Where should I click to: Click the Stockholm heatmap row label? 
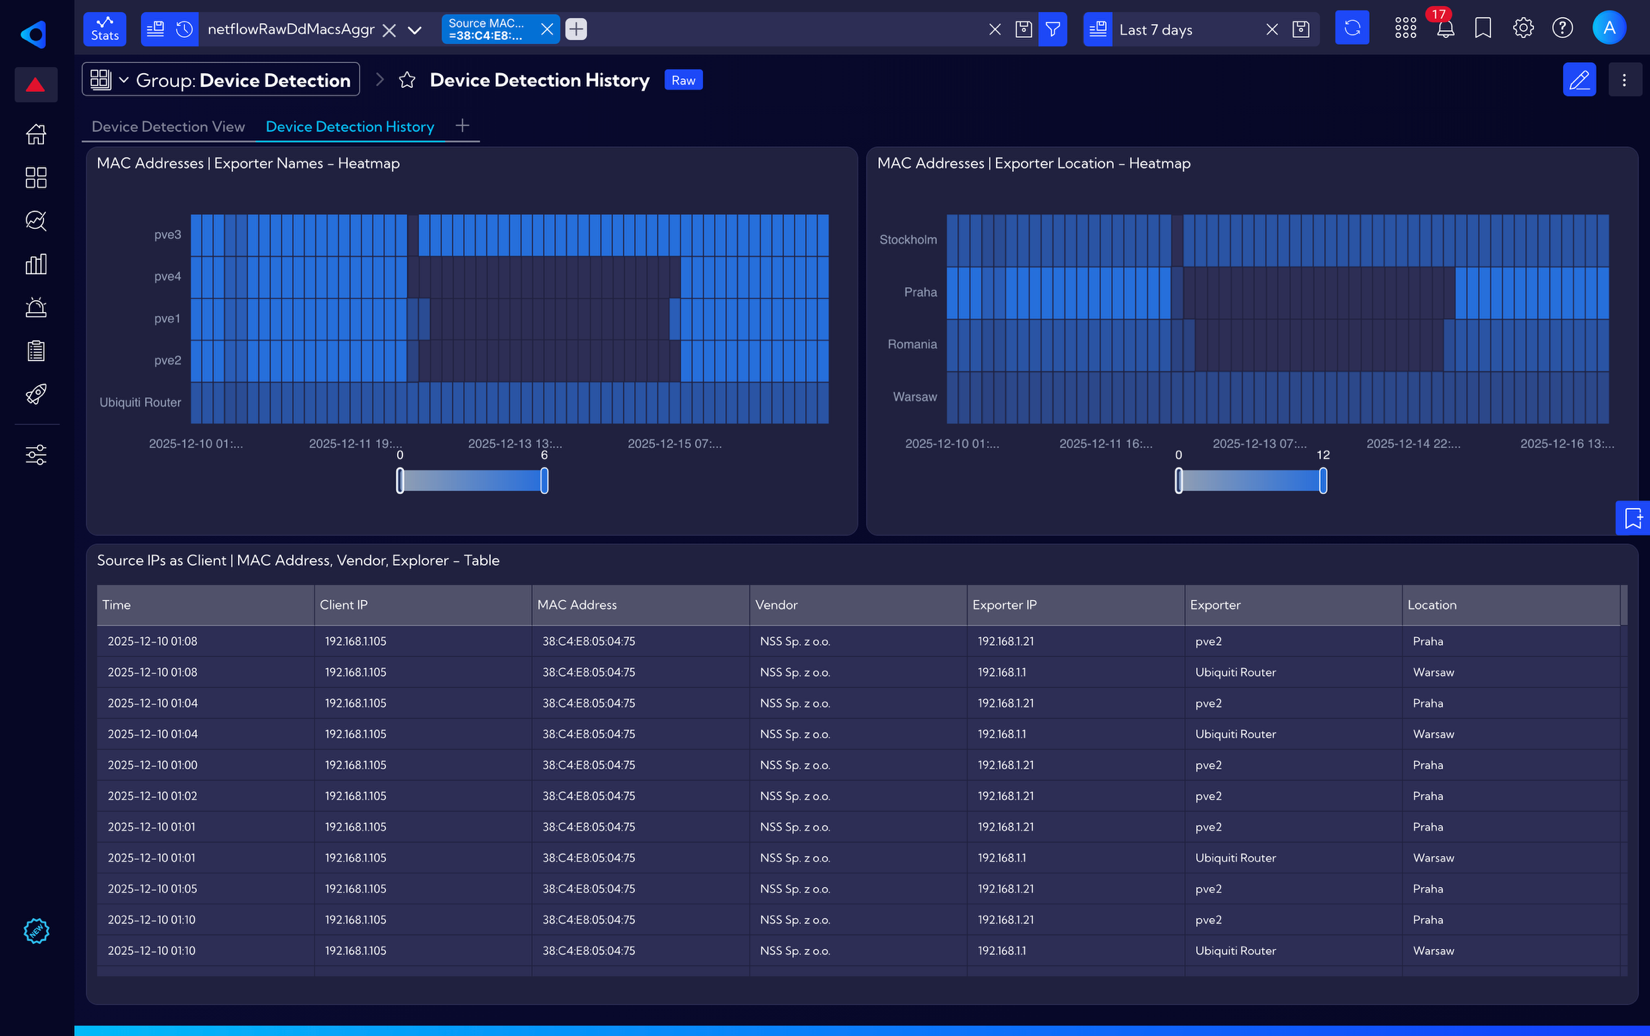(x=908, y=240)
